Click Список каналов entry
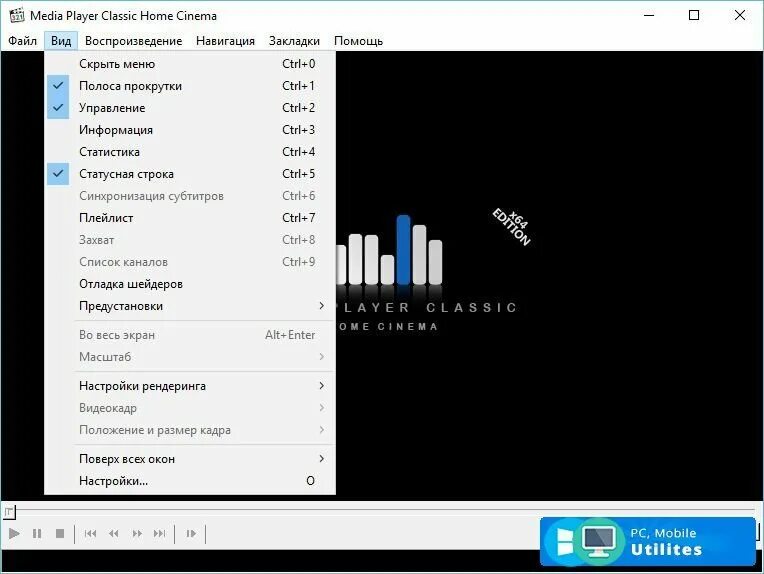Screen dimensions: 764x574 (190, 262)
